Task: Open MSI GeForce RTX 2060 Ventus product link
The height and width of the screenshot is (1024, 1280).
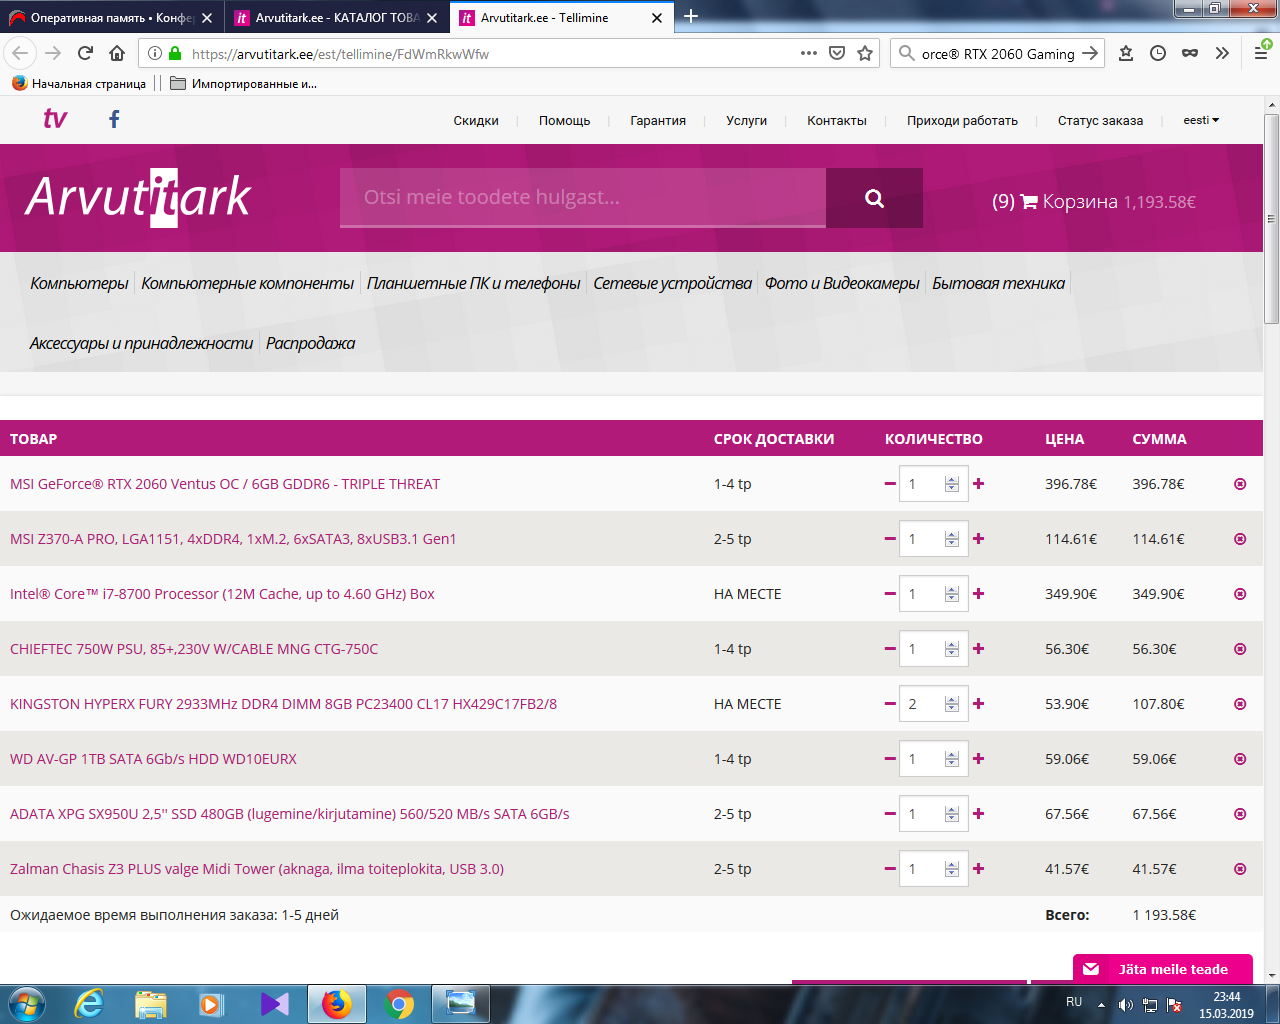Action: pos(225,484)
